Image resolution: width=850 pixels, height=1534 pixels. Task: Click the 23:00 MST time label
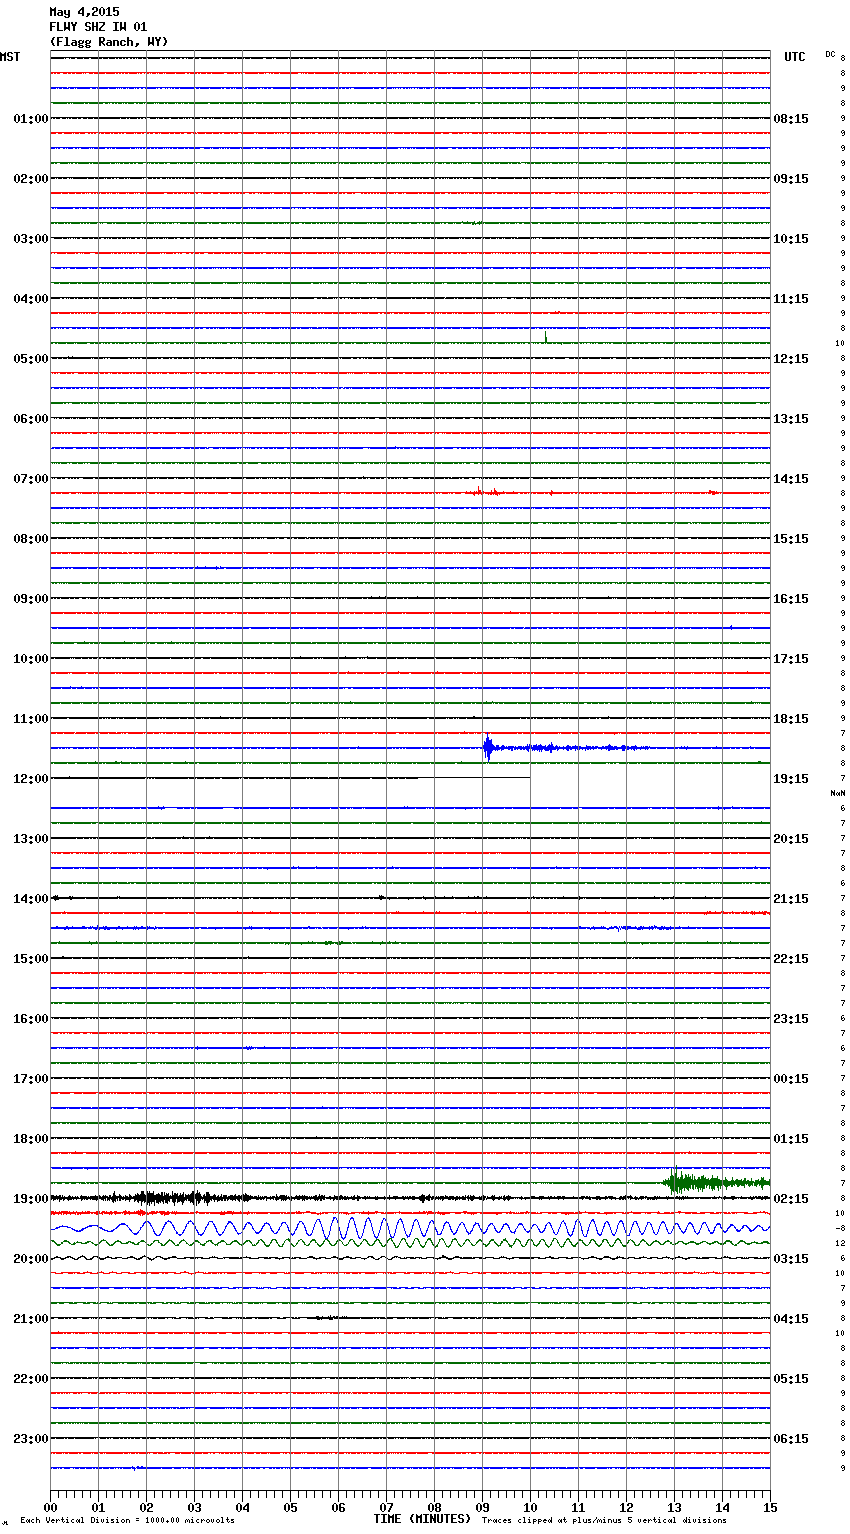(x=30, y=1439)
